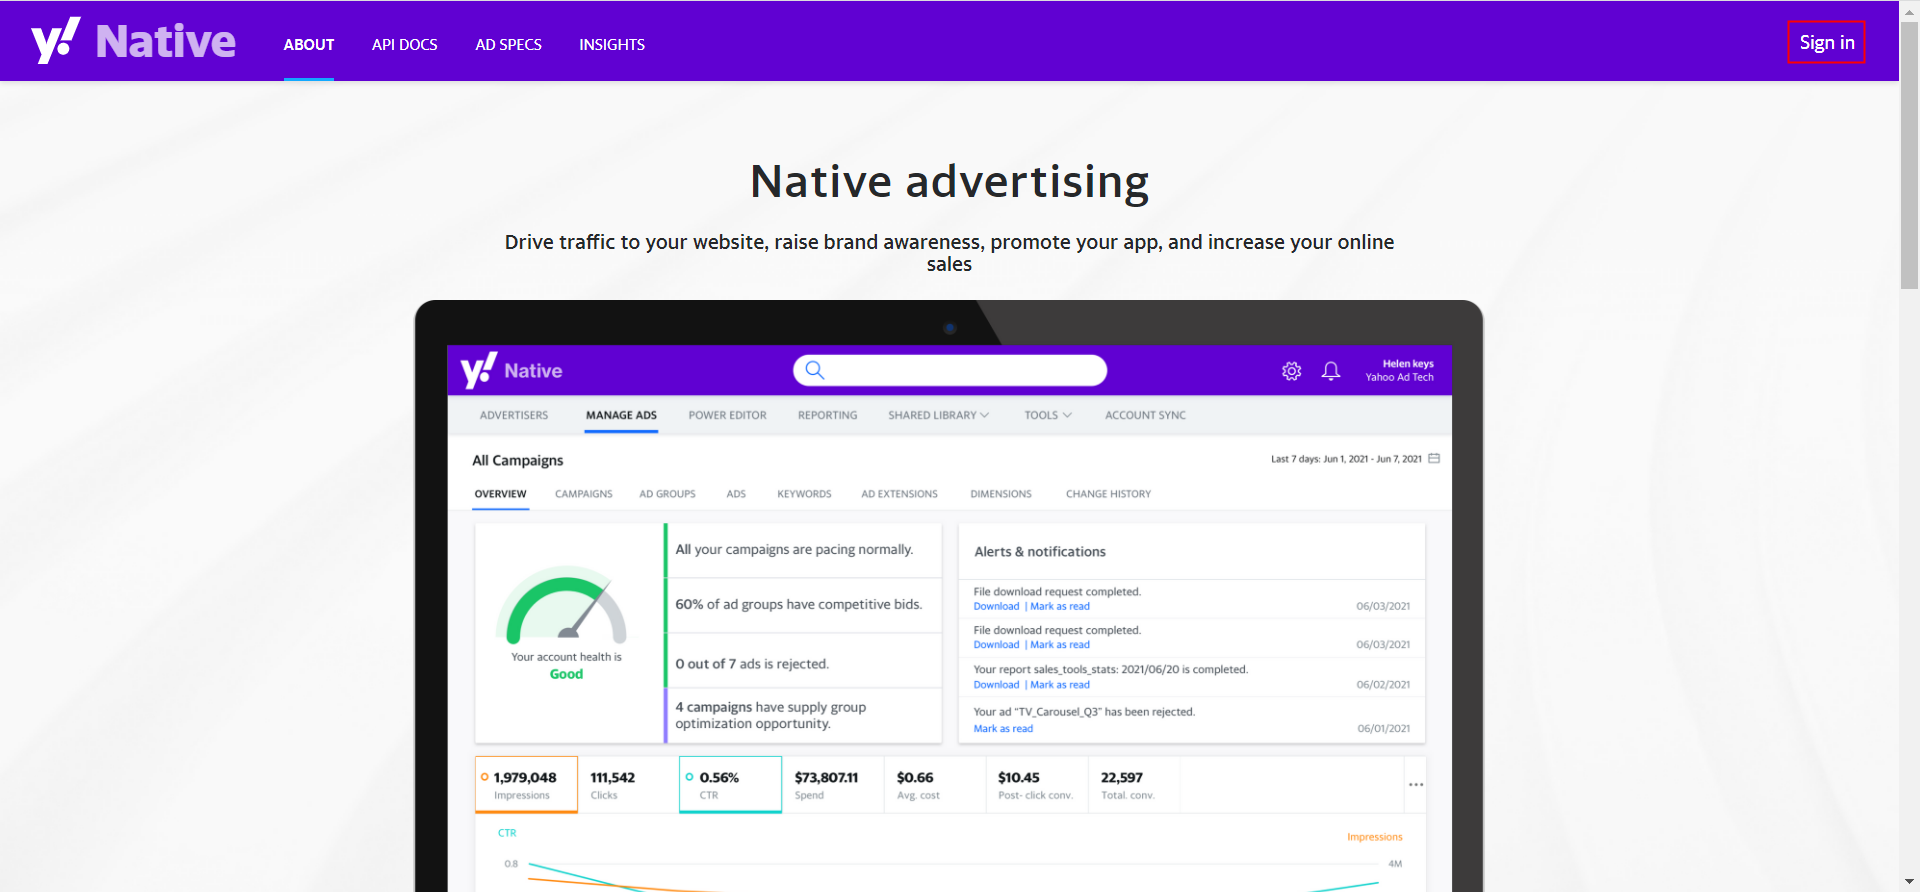Image resolution: width=1920 pixels, height=892 pixels.
Task: Select the AD GROUPS sub-tab
Action: pos(667,494)
